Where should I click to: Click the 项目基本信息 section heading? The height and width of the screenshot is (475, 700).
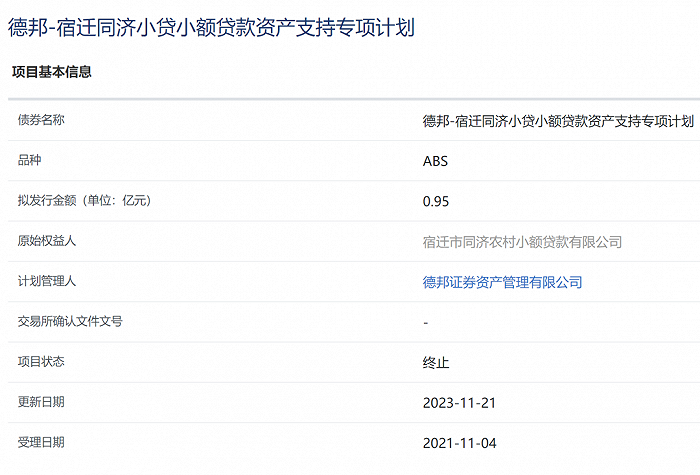[52, 72]
